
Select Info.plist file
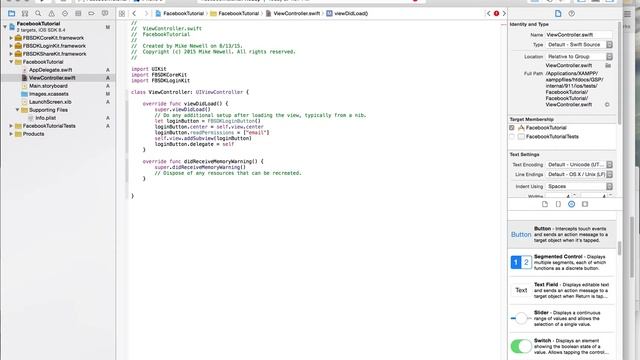[x=45, y=118]
